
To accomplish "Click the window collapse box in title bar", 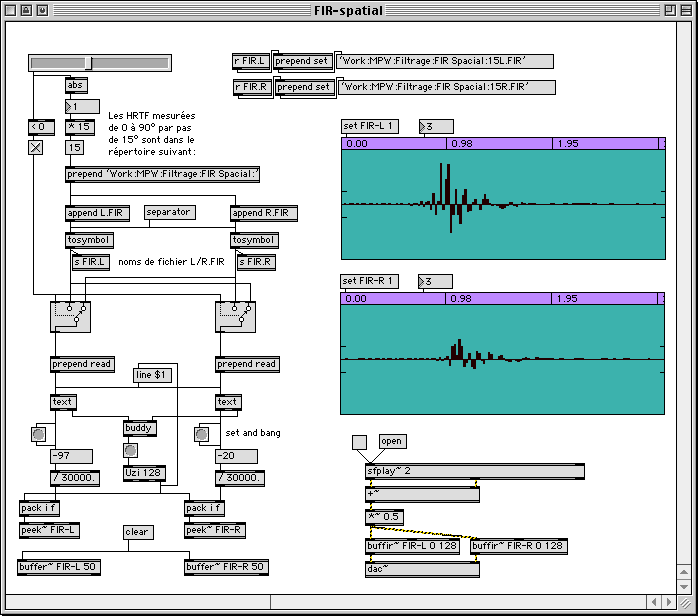I will click(x=686, y=10).
